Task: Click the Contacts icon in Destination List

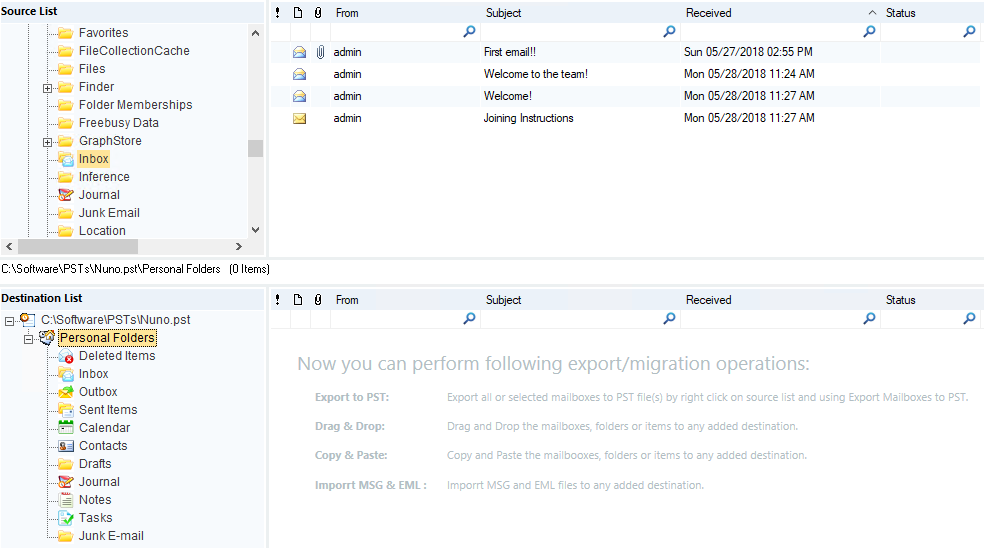Action: (66, 446)
